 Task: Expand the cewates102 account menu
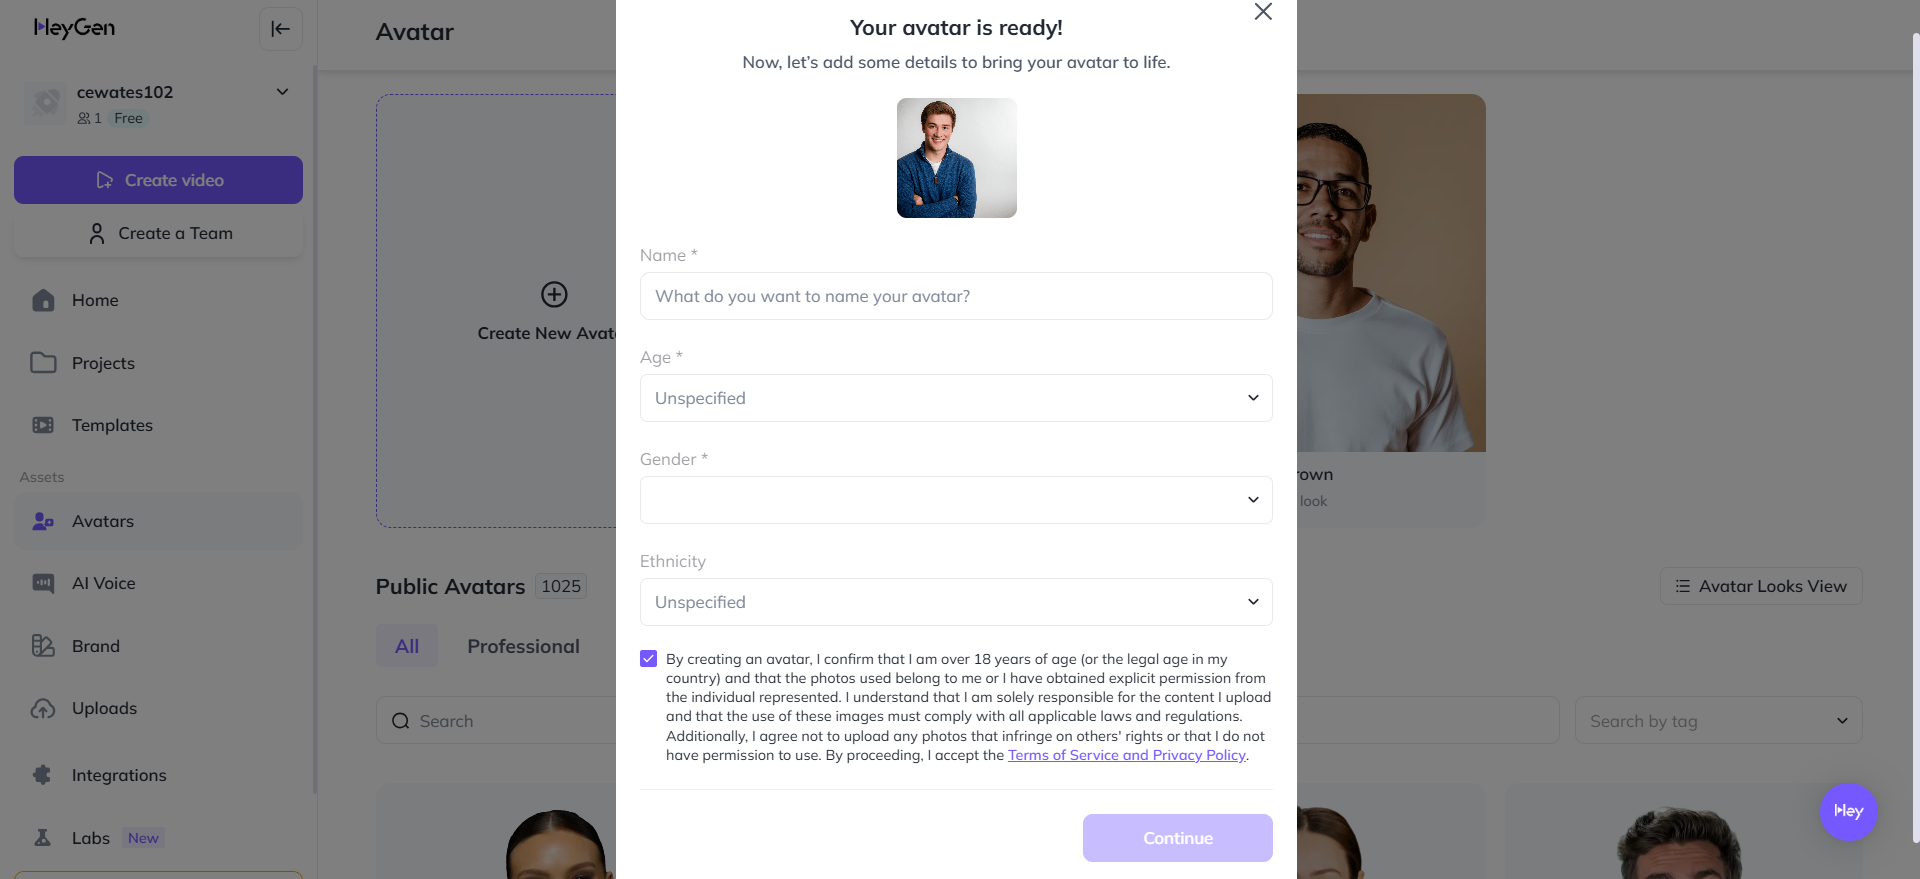(282, 92)
